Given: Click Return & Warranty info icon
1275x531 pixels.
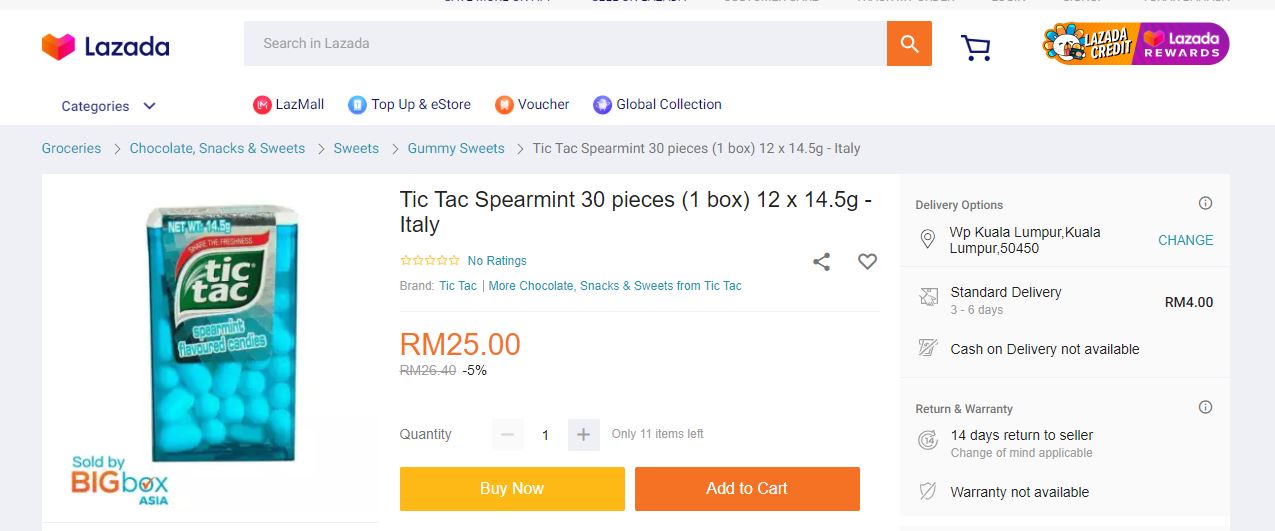Looking at the screenshot, I should (1205, 407).
